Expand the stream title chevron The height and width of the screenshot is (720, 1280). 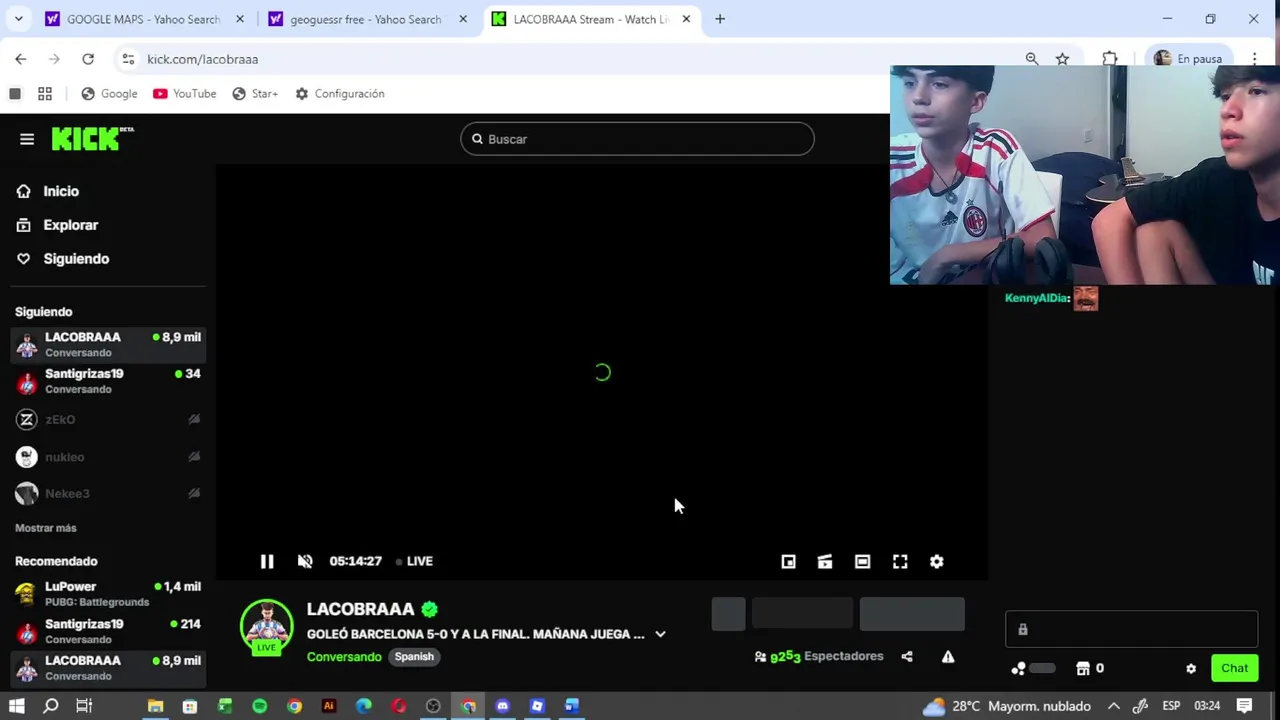point(660,634)
